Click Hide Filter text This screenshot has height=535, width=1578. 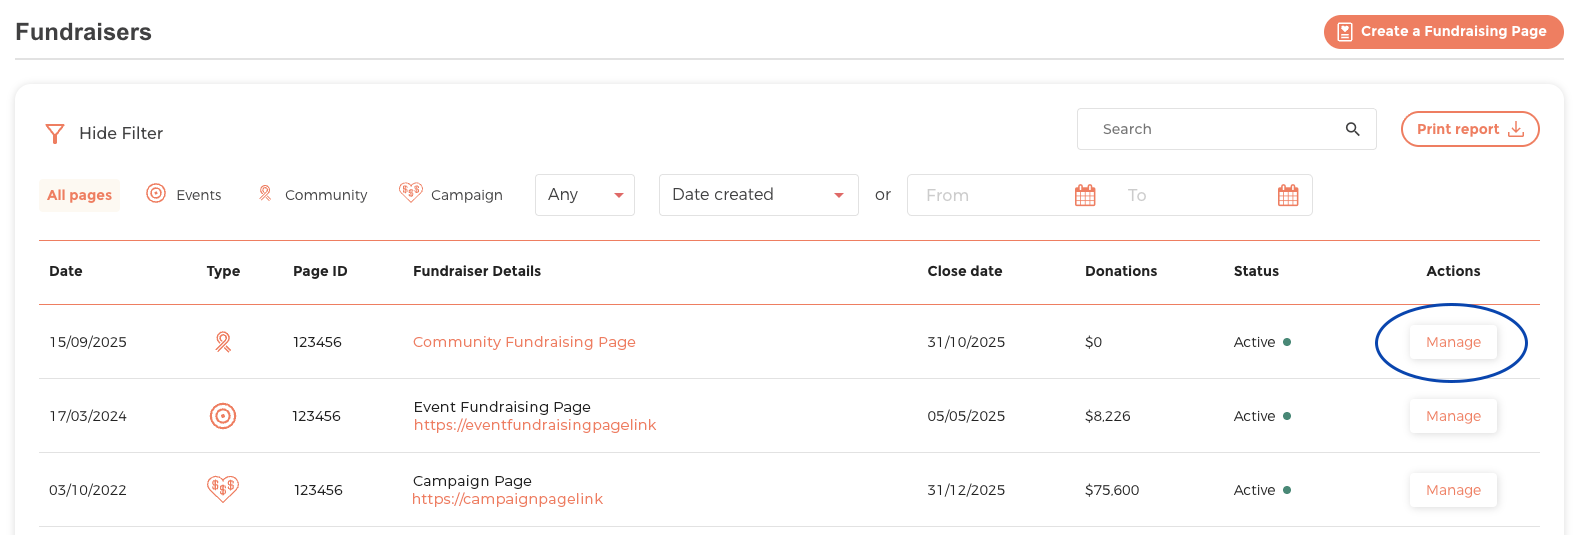click(x=121, y=133)
